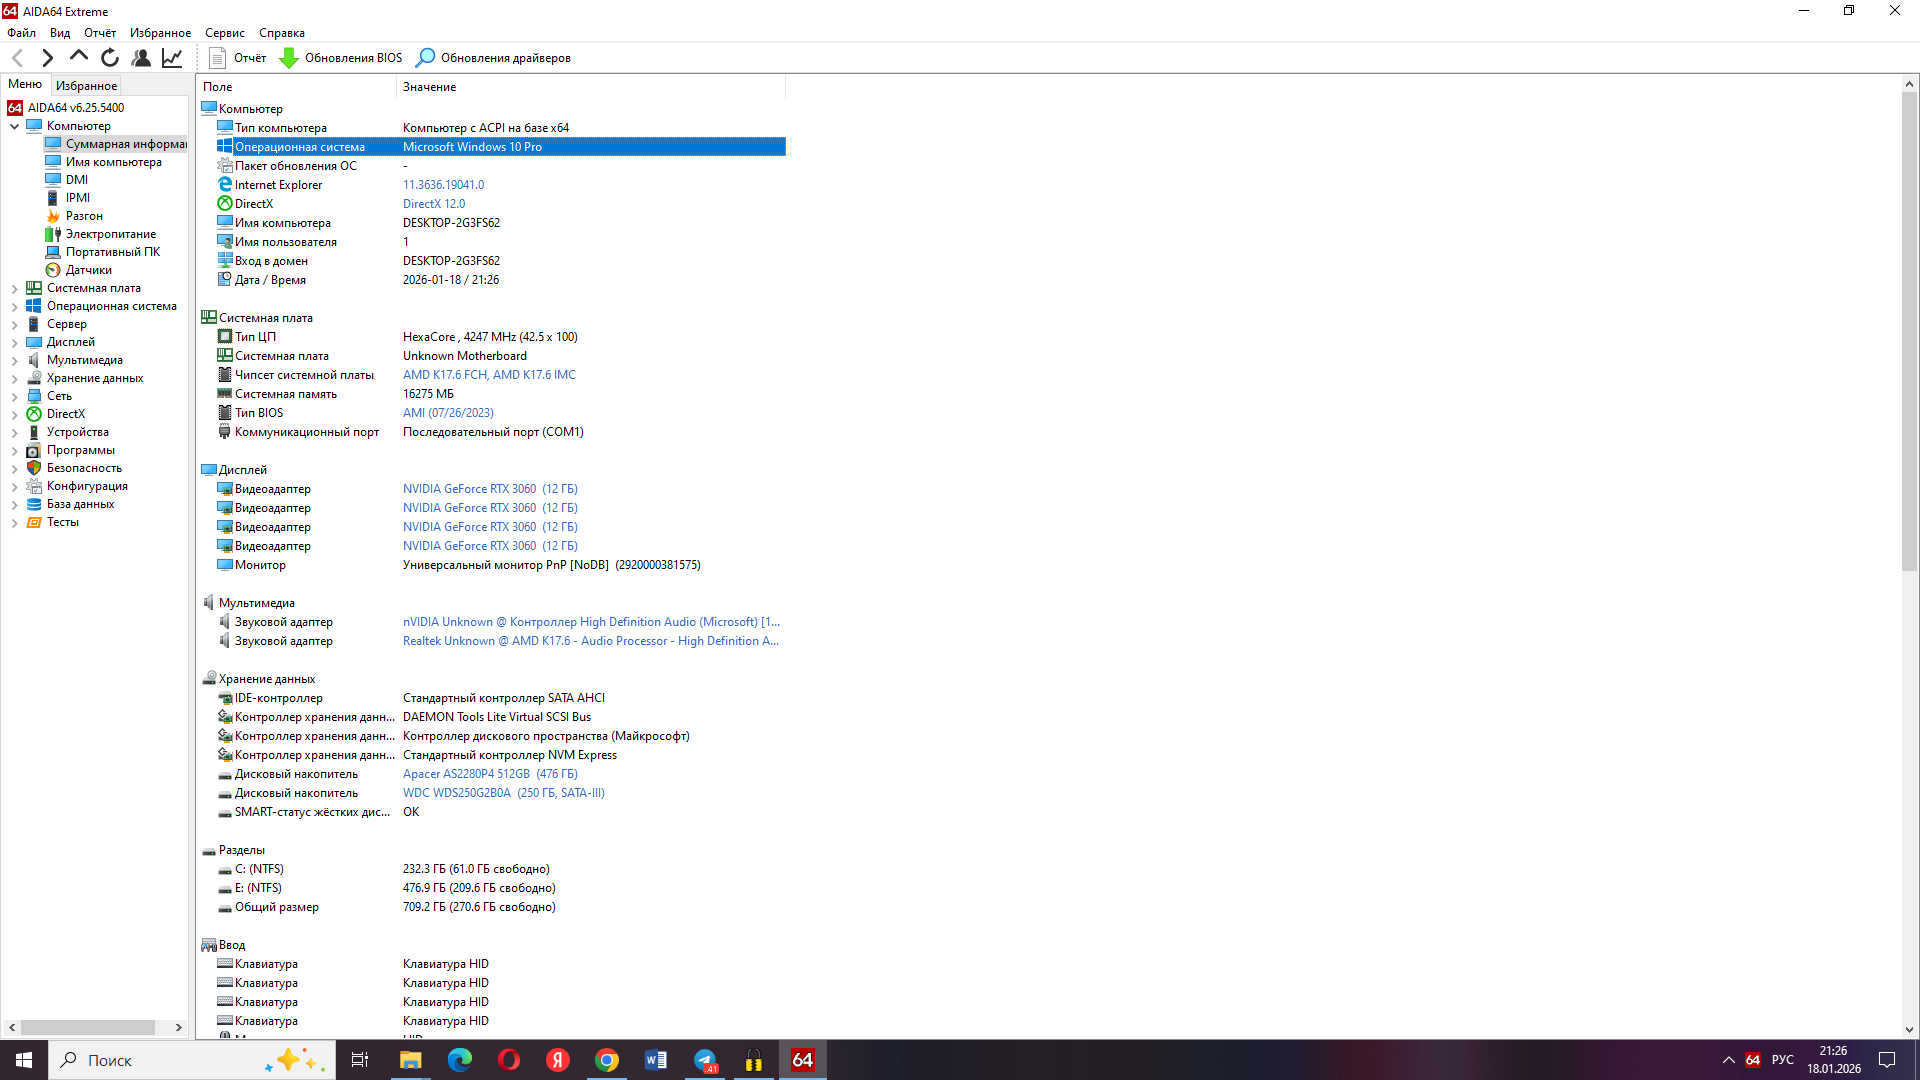Switch to the Избранное tab
This screenshot has width=1920, height=1080.
pos(86,86)
